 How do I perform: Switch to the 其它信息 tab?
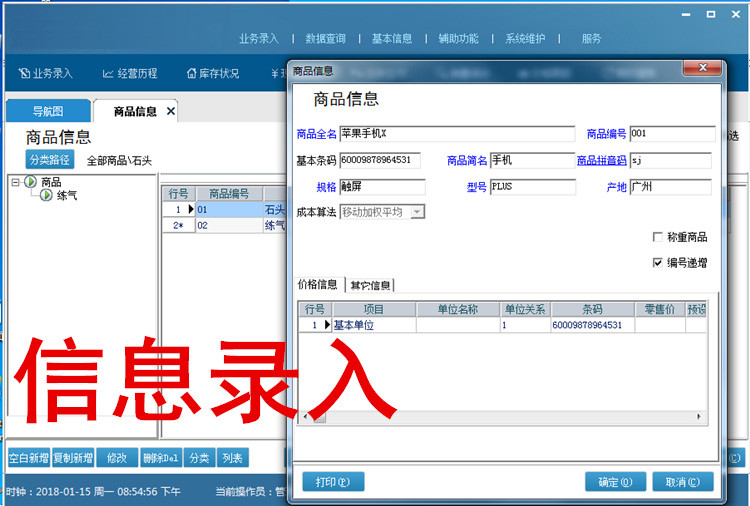[370, 284]
